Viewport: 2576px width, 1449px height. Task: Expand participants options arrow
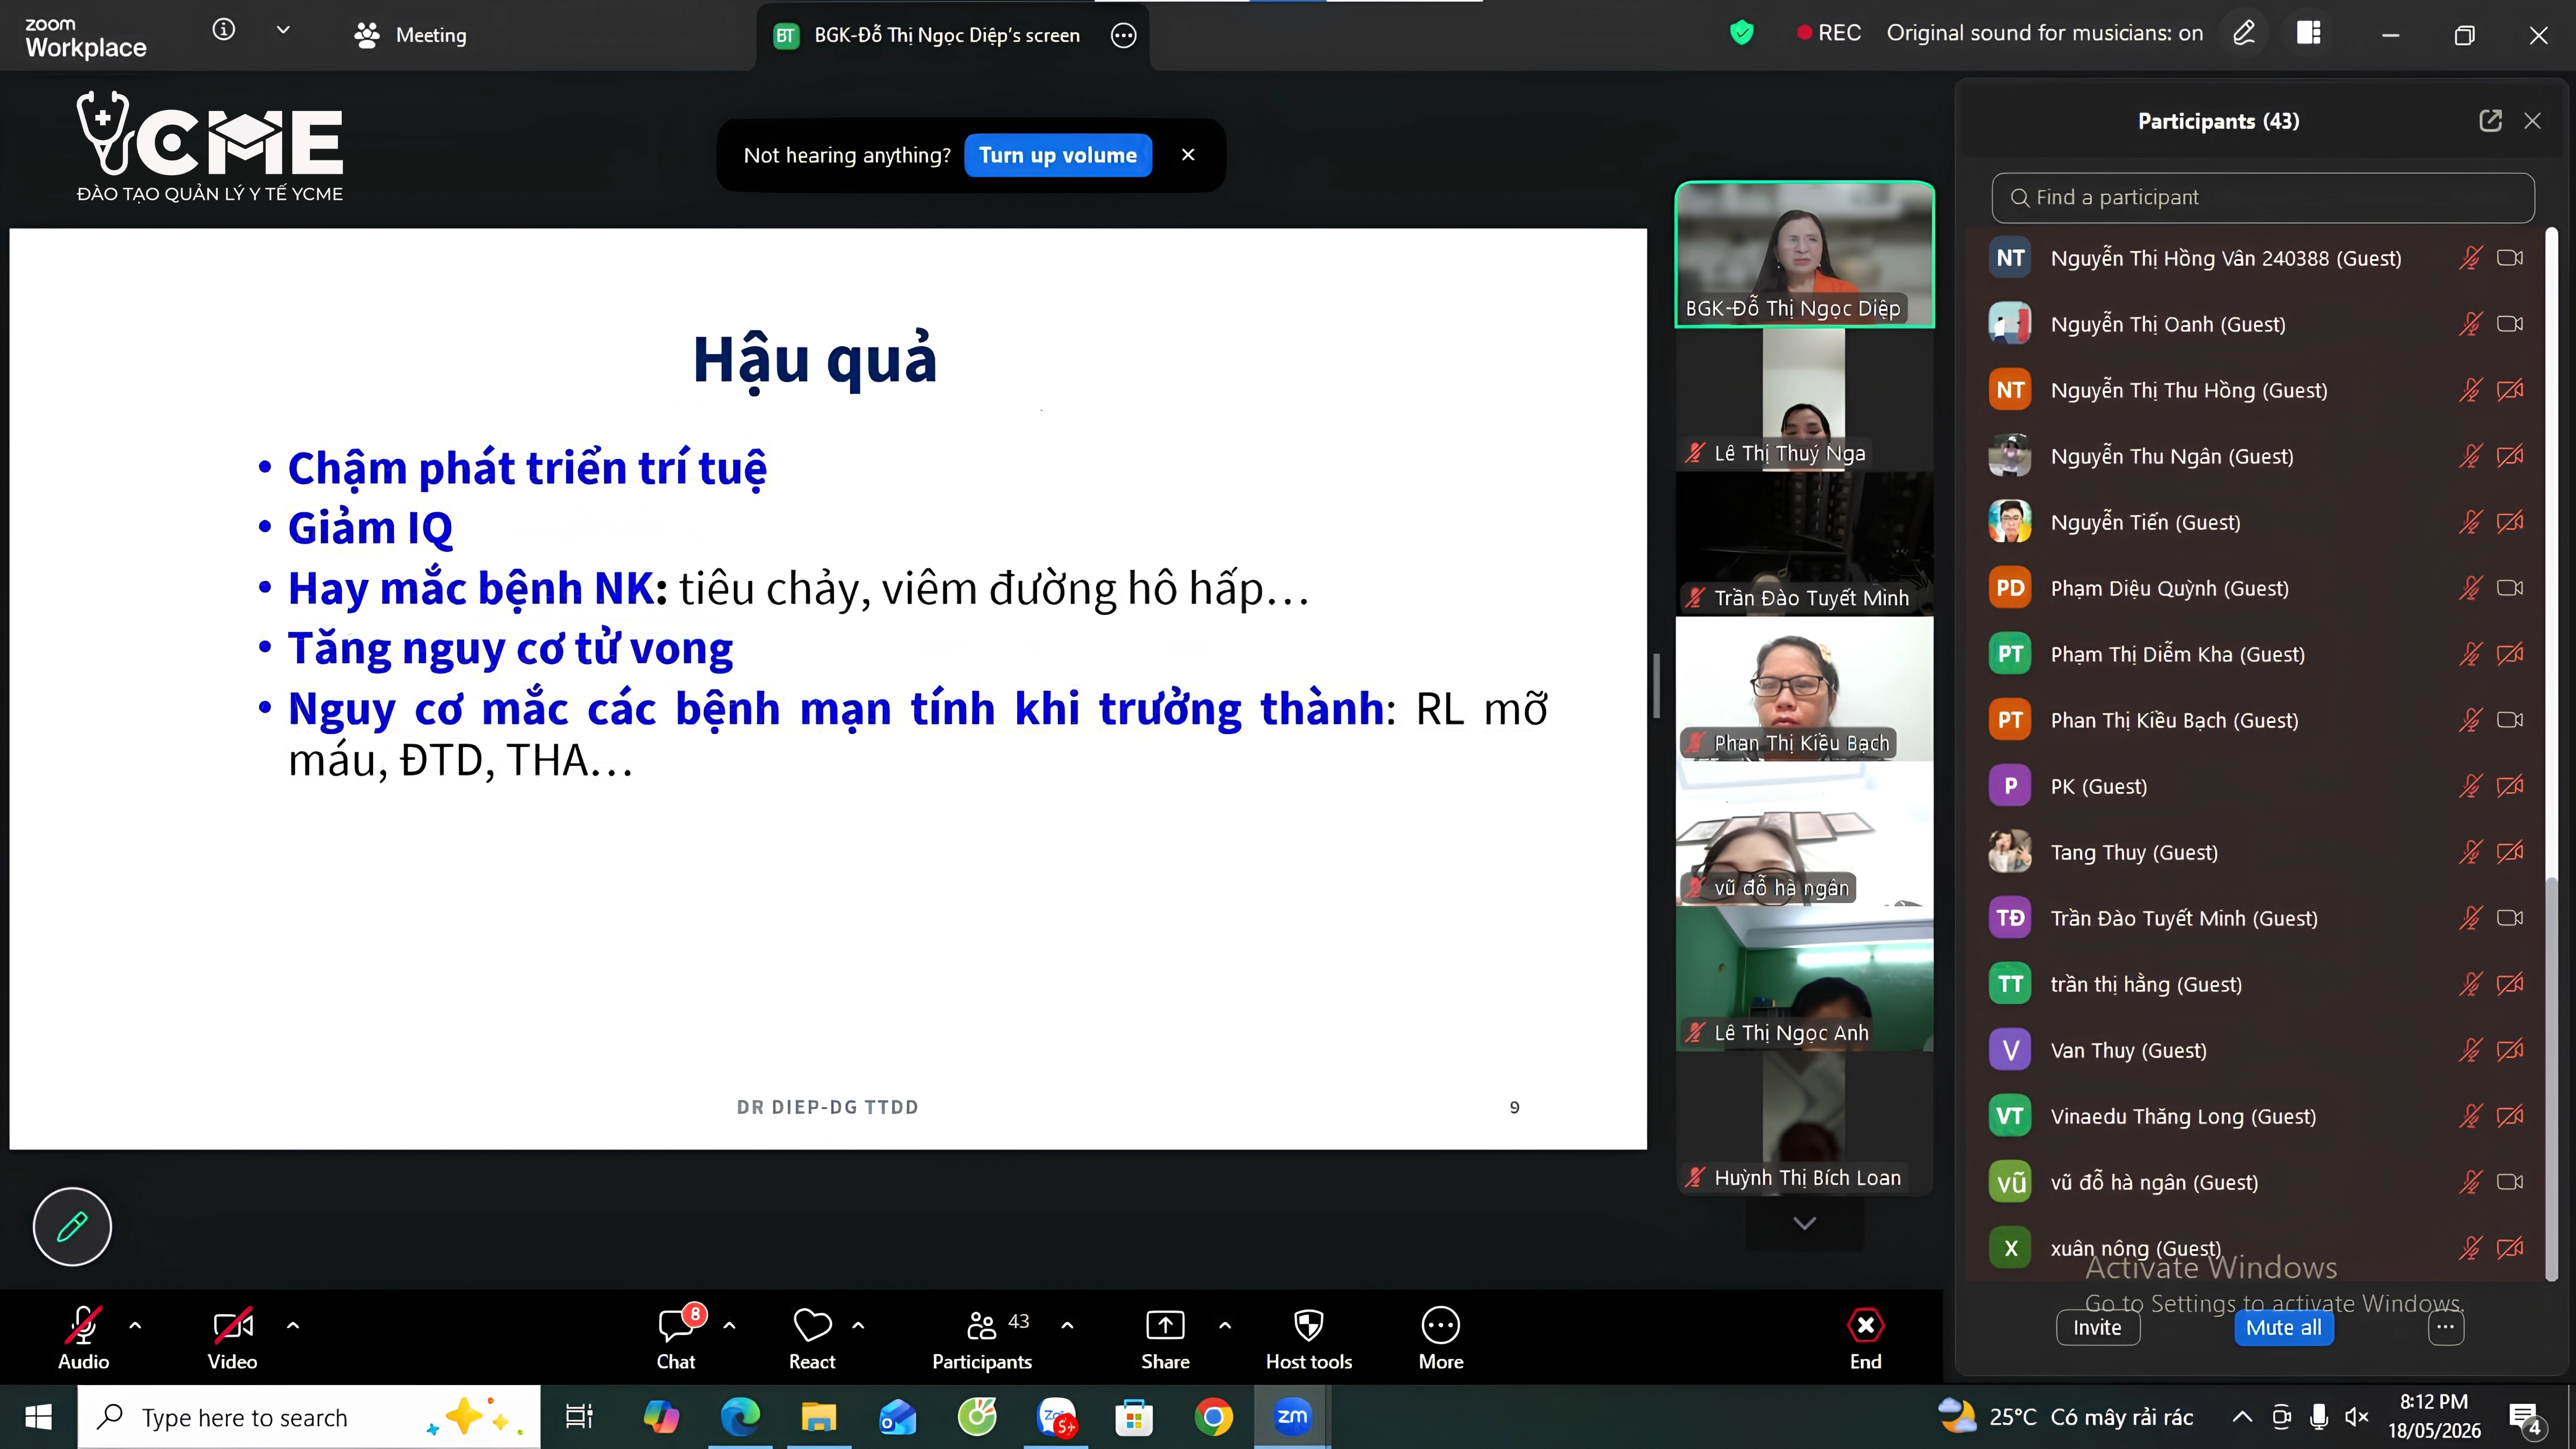[x=1067, y=1326]
